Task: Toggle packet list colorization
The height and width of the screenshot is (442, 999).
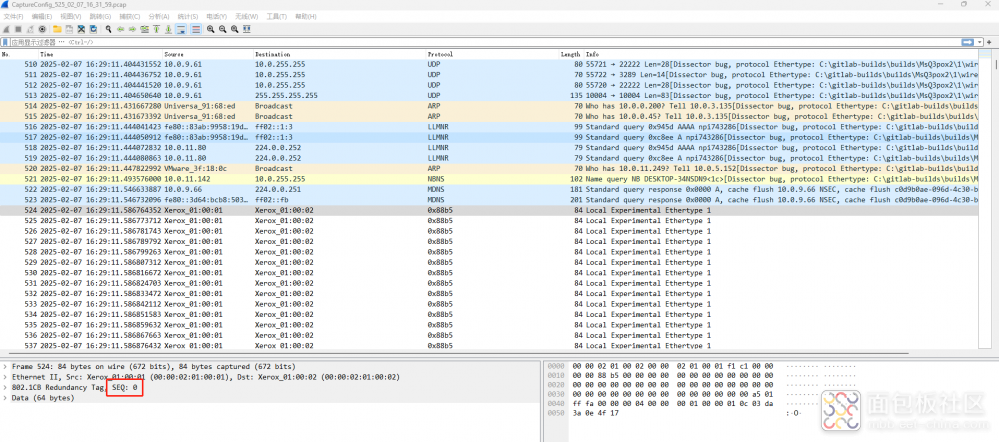Action: pyautogui.click(x=196, y=29)
